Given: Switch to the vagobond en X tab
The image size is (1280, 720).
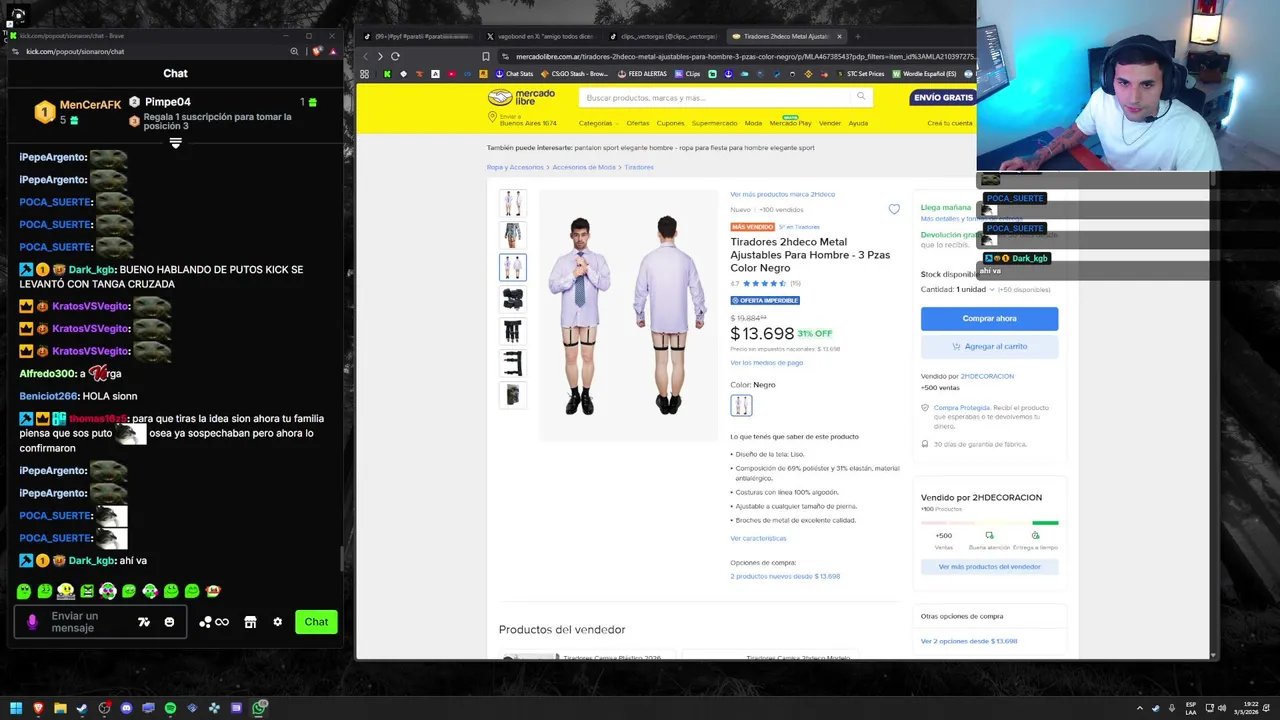Looking at the screenshot, I should 539,36.
